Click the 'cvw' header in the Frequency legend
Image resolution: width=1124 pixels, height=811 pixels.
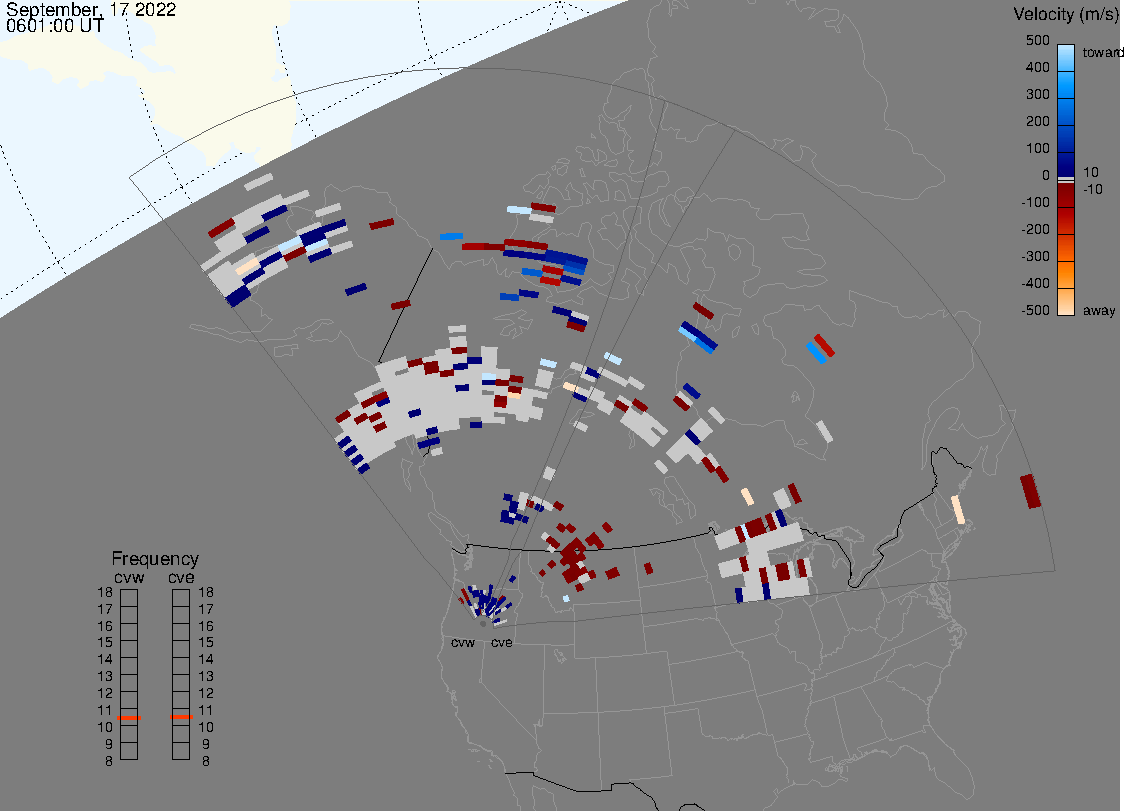point(129,577)
